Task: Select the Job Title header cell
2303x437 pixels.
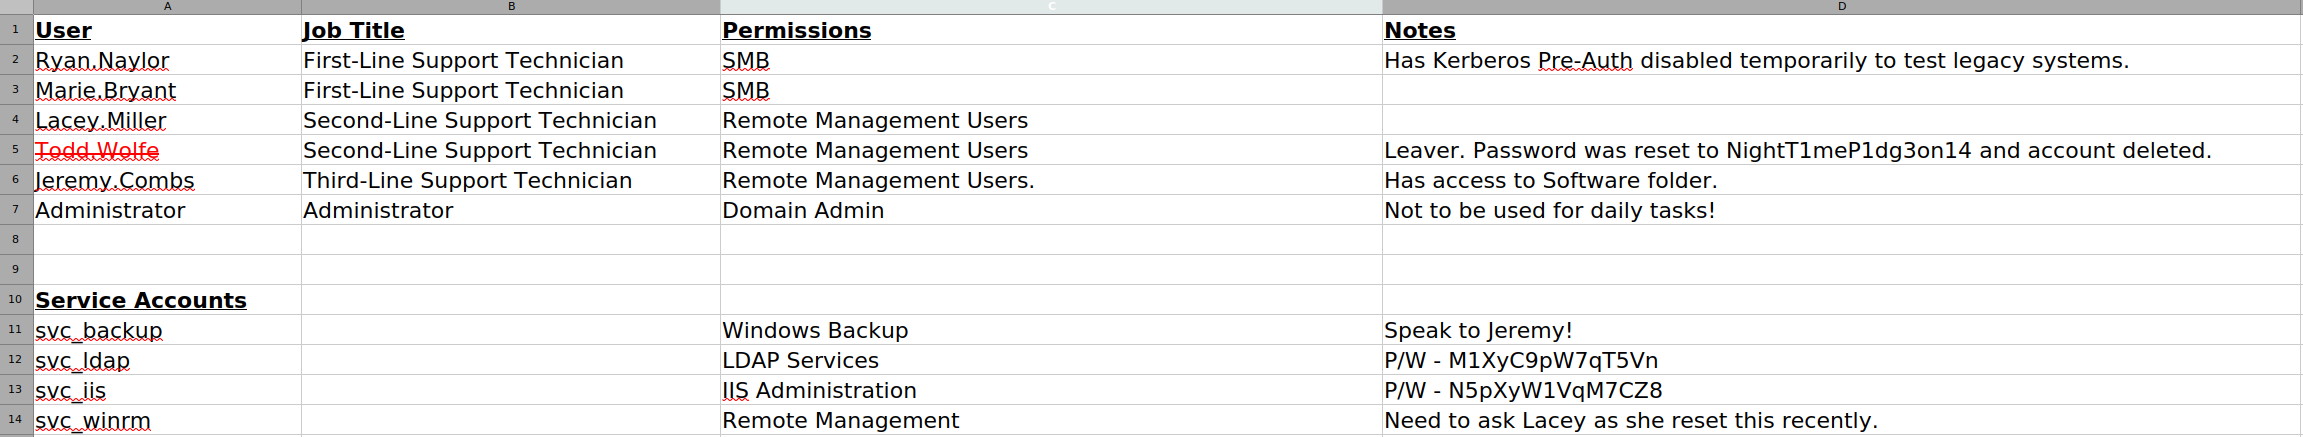Action: (x=511, y=30)
